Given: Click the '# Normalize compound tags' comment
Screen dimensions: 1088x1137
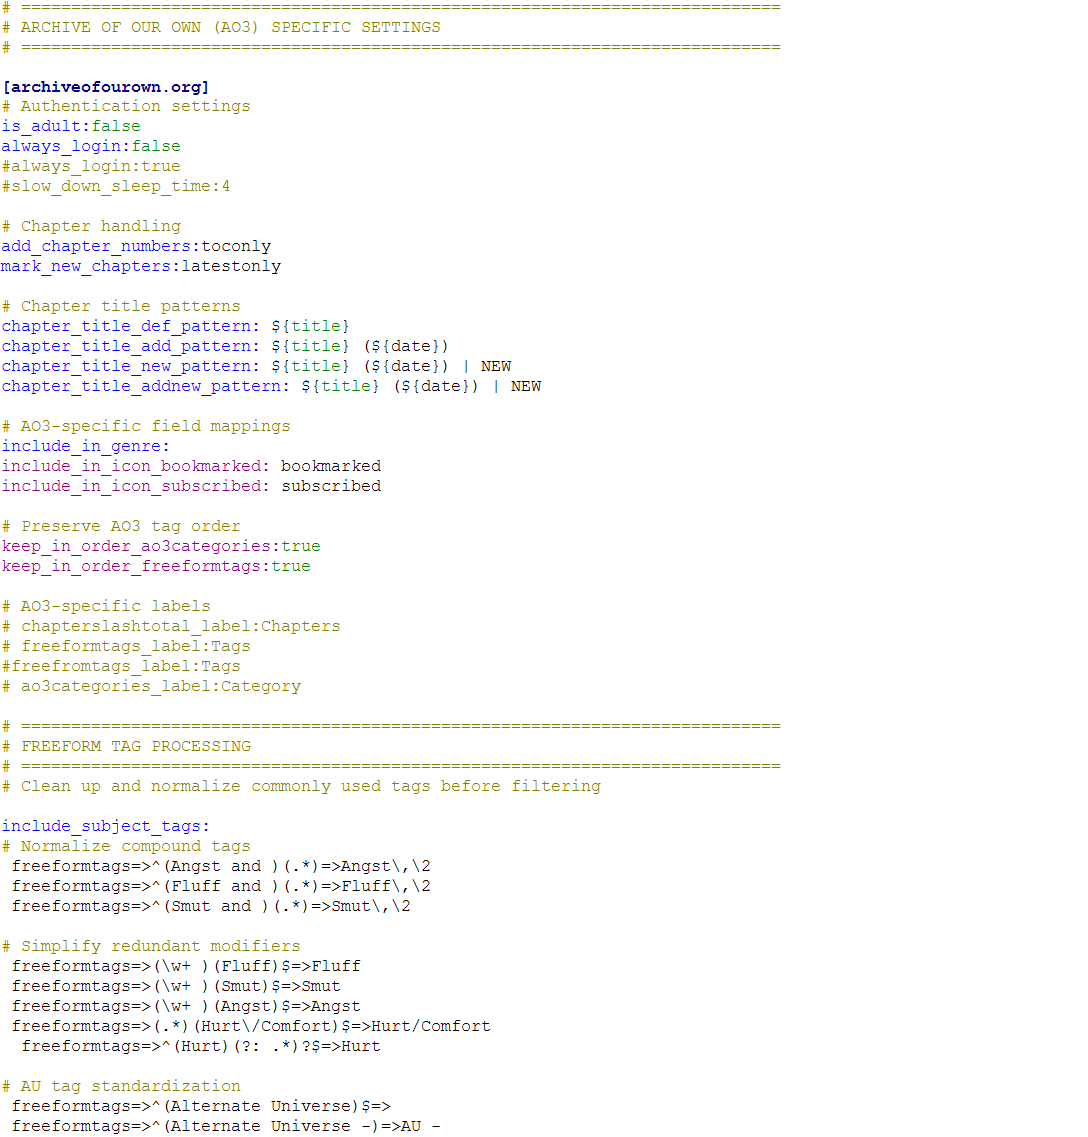Looking at the screenshot, I should 126,846.
